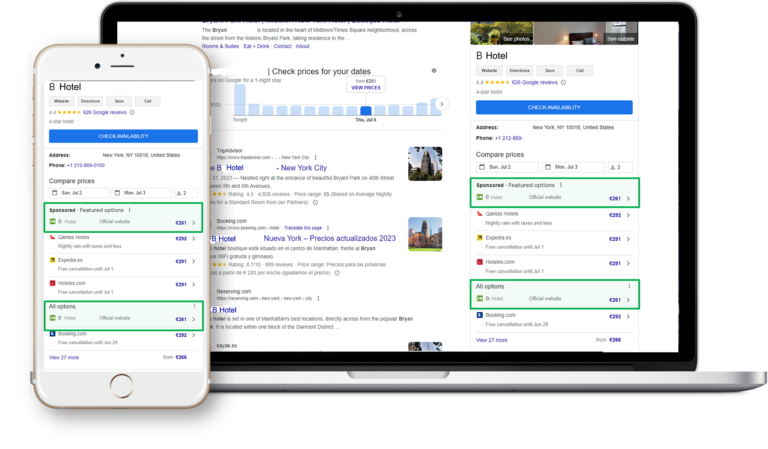Click Translate this page link
Viewport: 768px width, 449px height.
pyautogui.click(x=303, y=228)
